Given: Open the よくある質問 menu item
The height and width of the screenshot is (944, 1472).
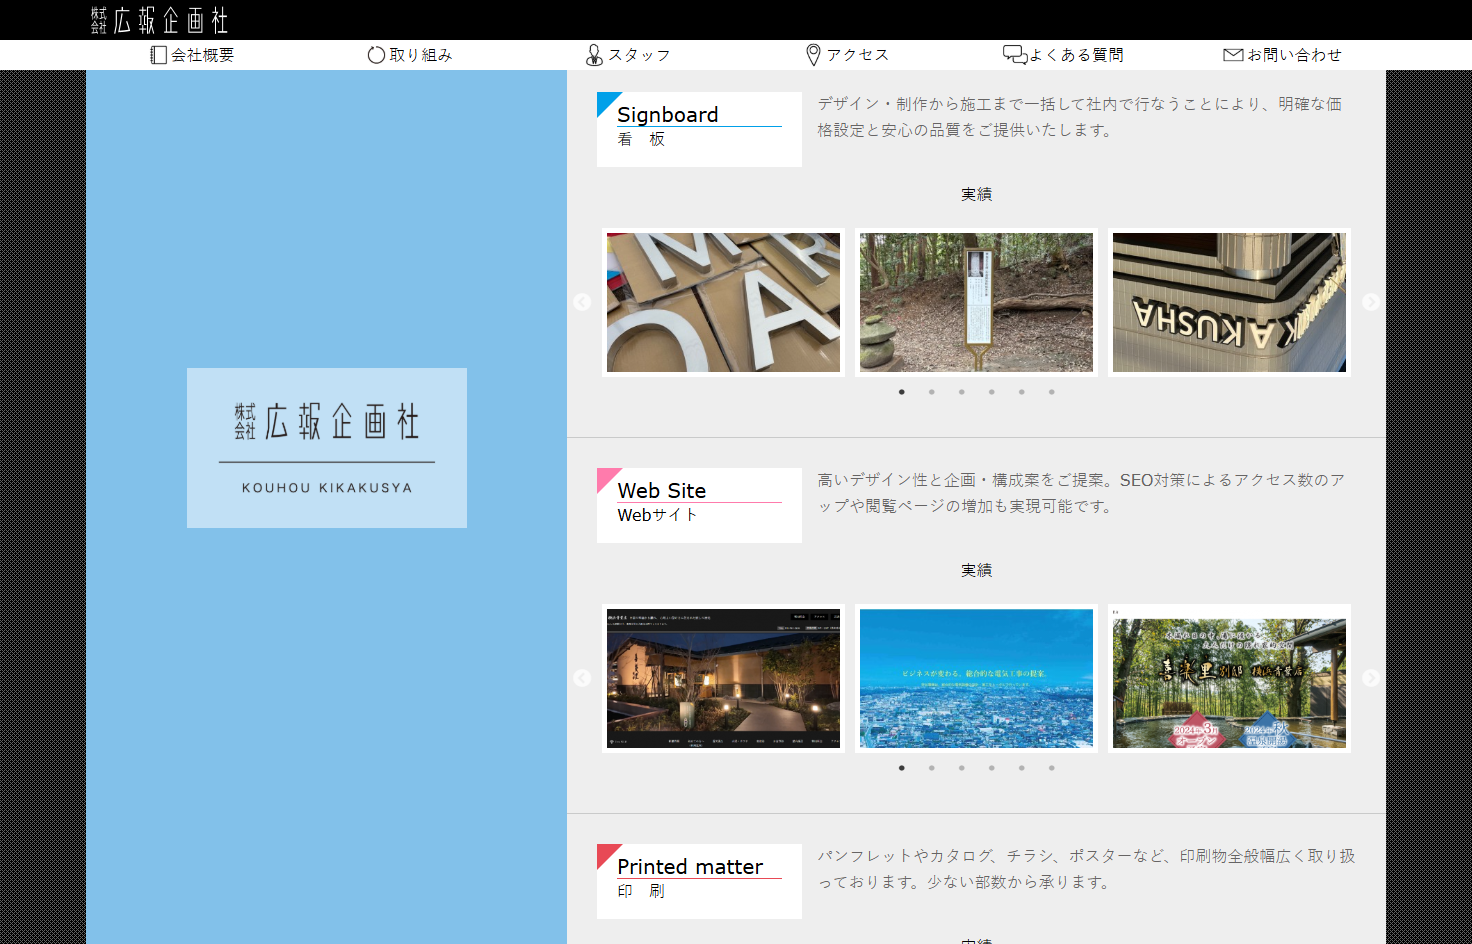Looking at the screenshot, I should pos(1063,55).
